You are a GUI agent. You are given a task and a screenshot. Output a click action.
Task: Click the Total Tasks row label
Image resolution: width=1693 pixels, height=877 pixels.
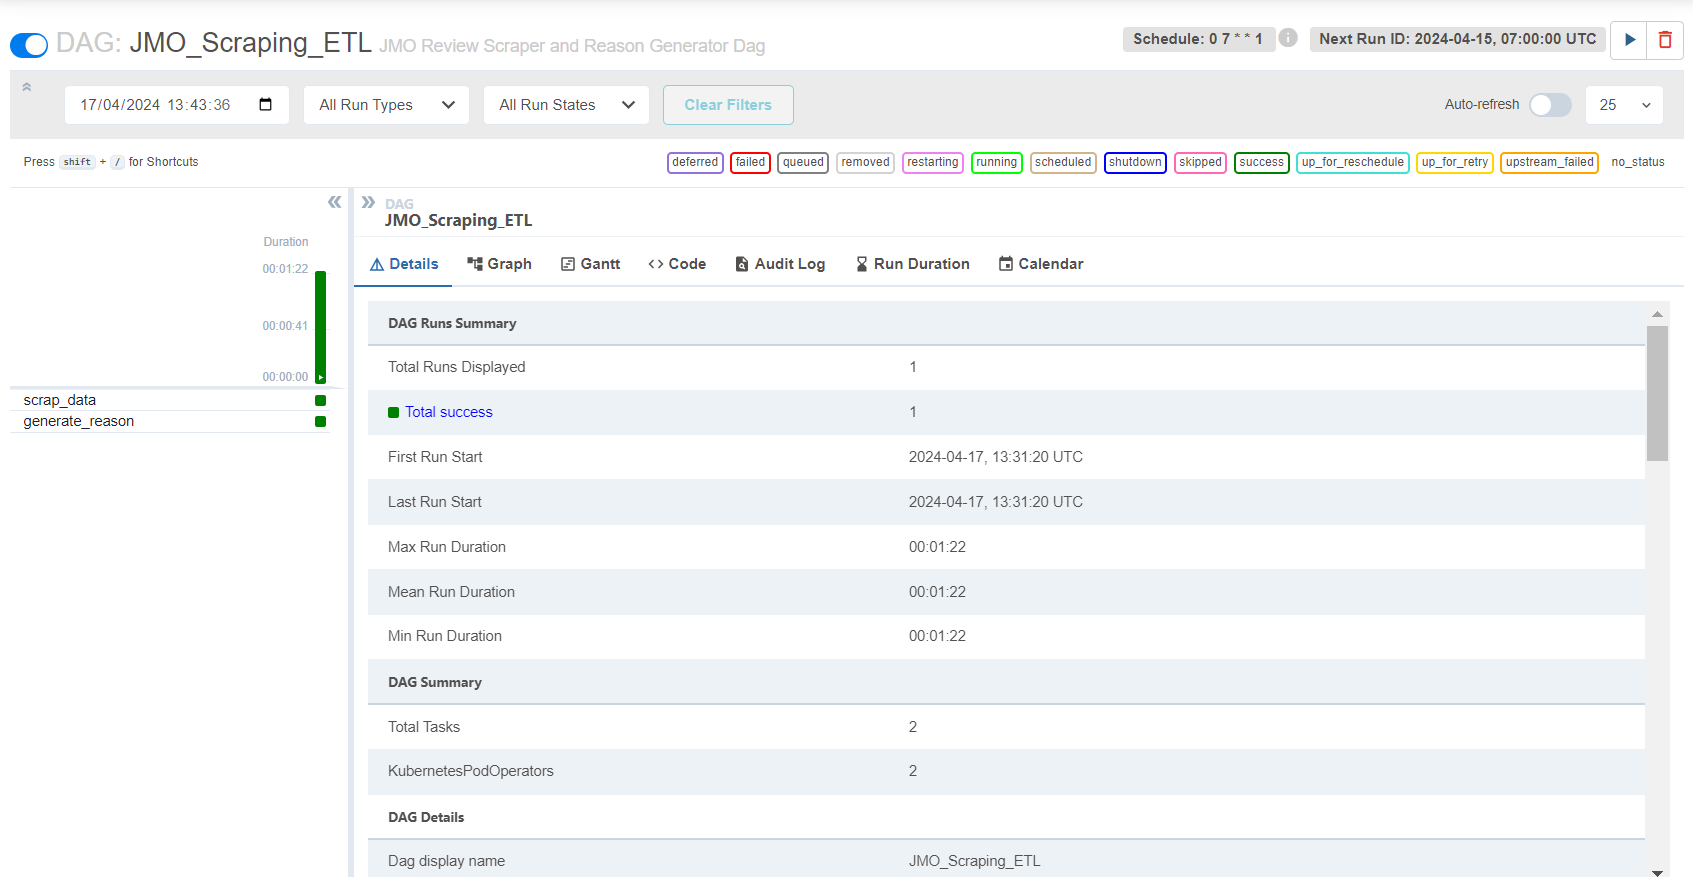[x=424, y=727]
